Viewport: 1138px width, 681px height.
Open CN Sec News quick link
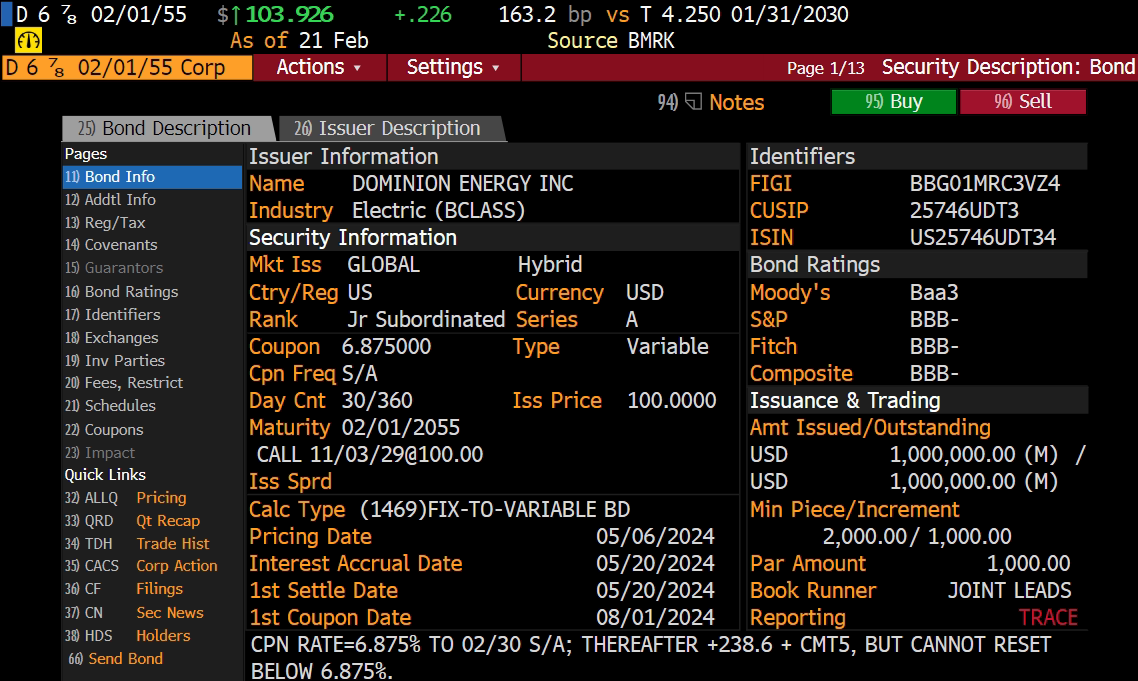(134, 613)
